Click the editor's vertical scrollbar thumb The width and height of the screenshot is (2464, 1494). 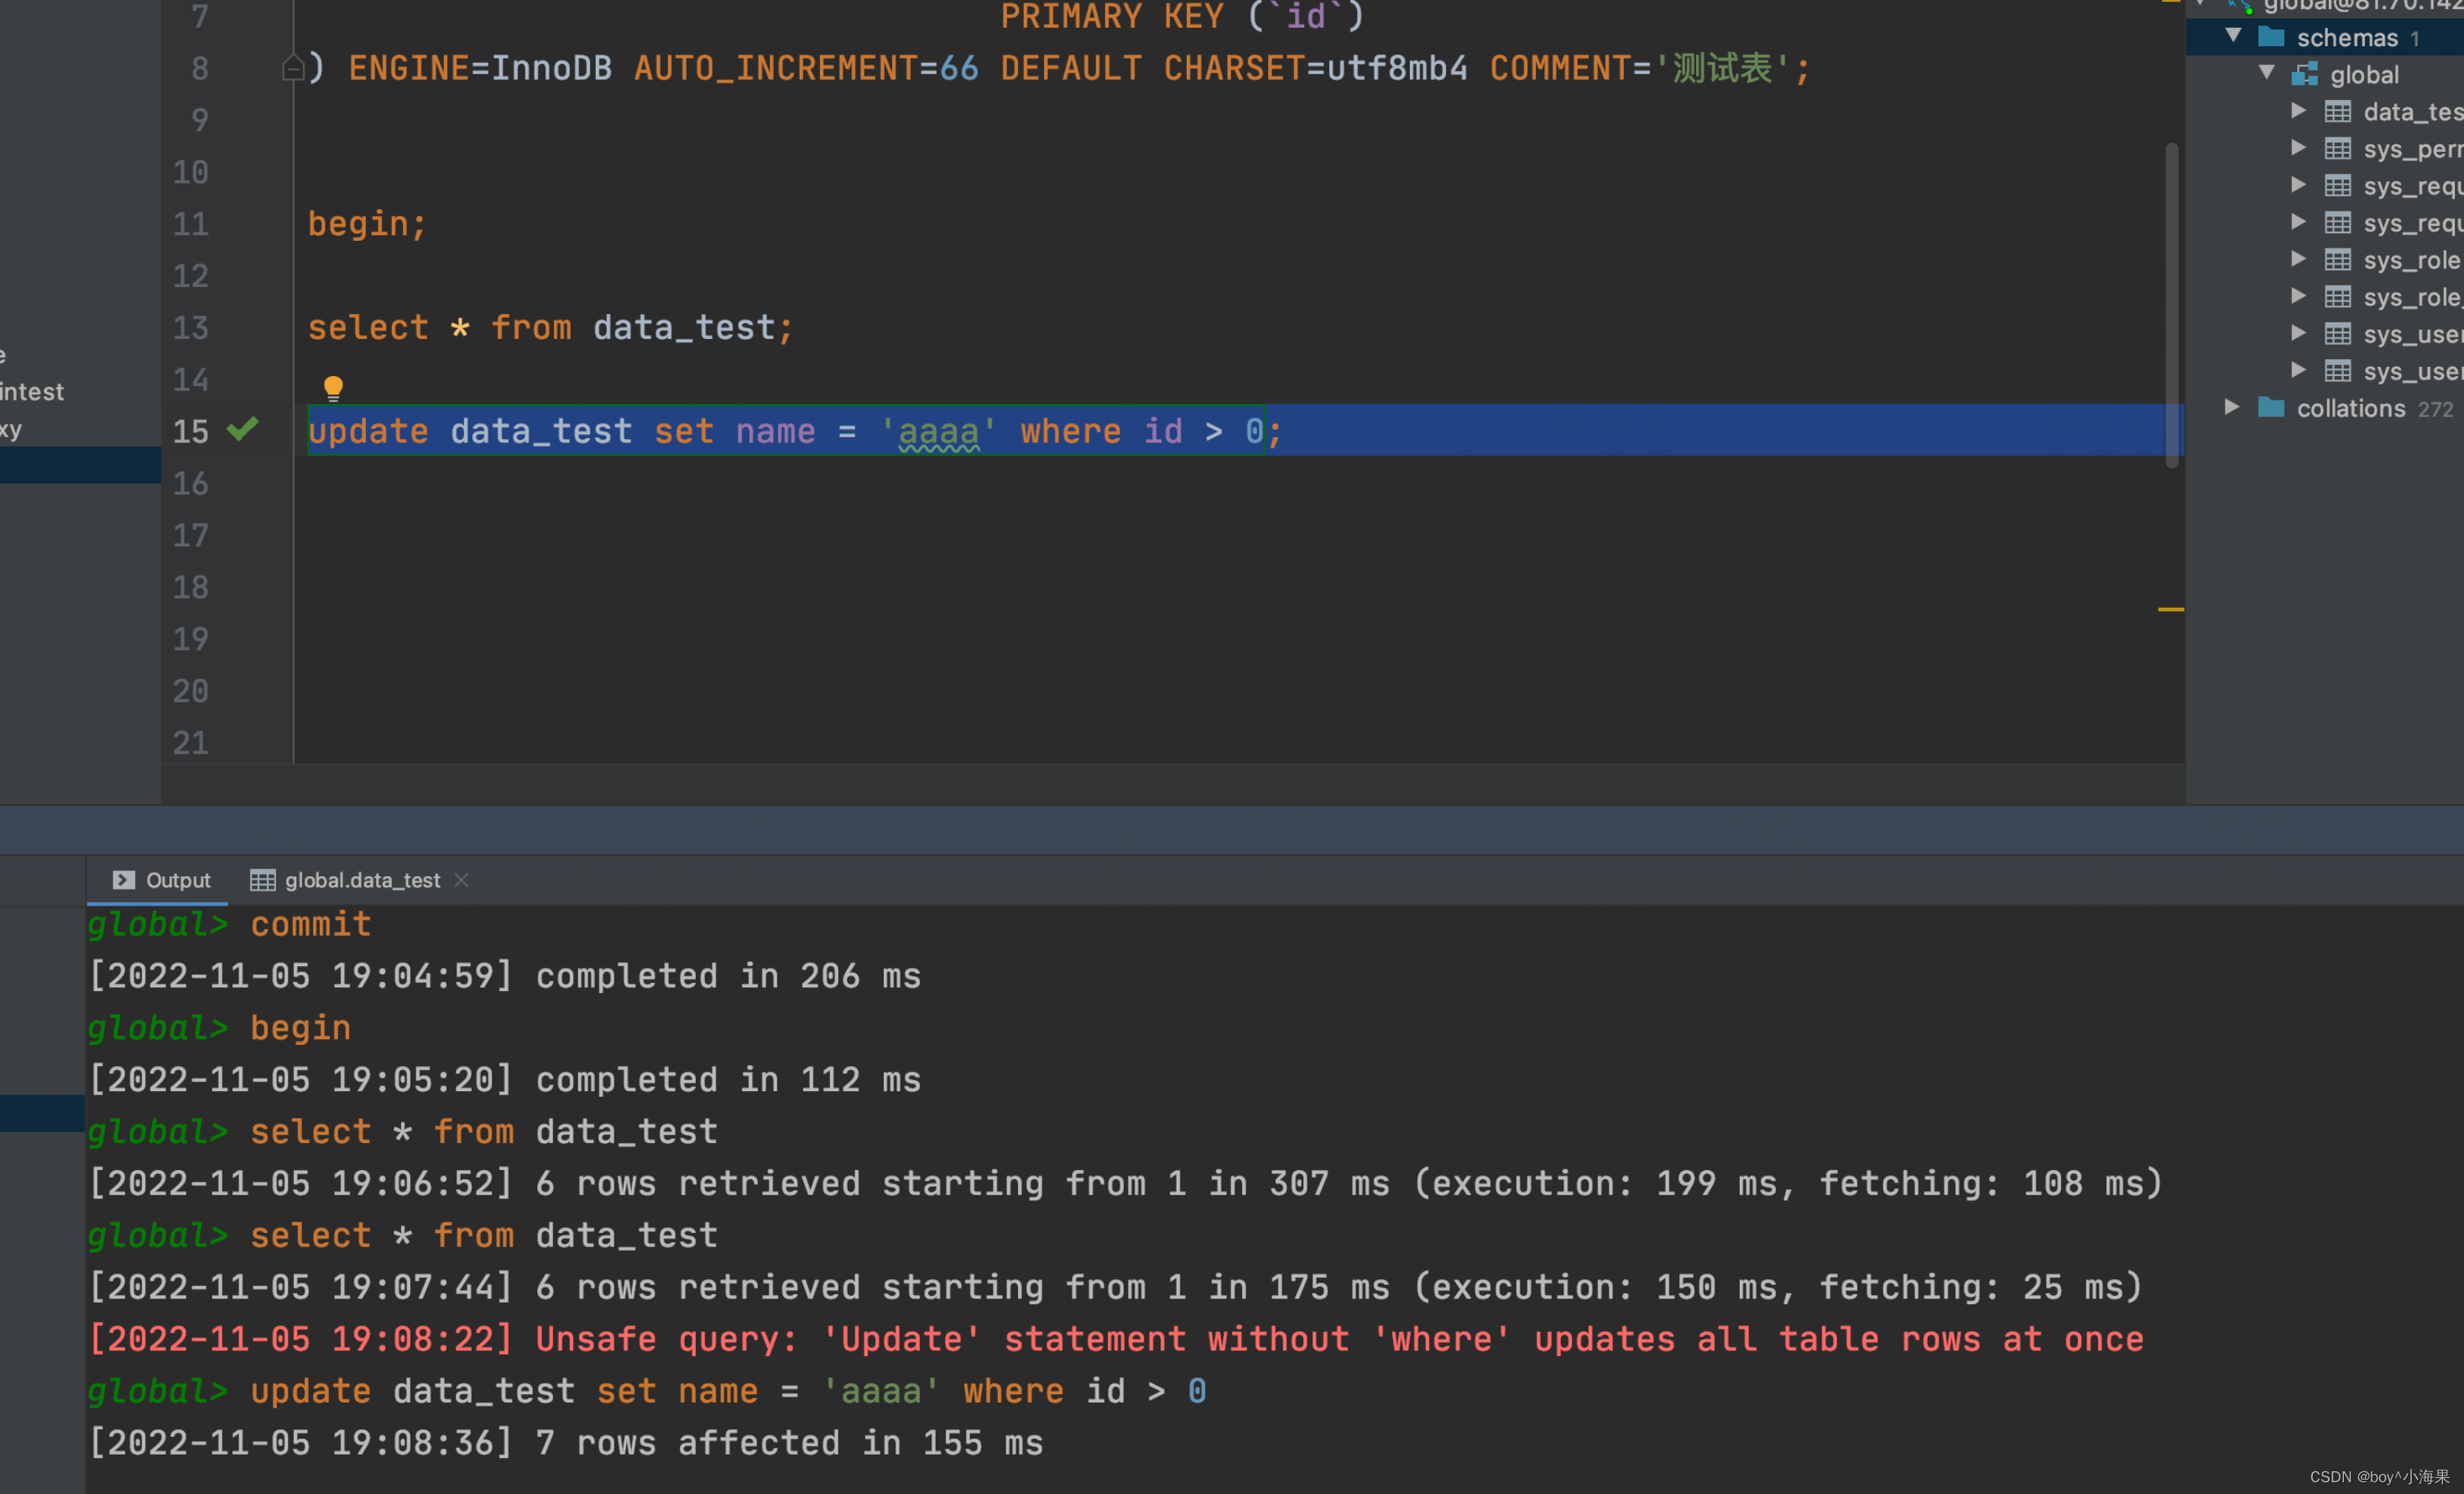coord(2171,305)
